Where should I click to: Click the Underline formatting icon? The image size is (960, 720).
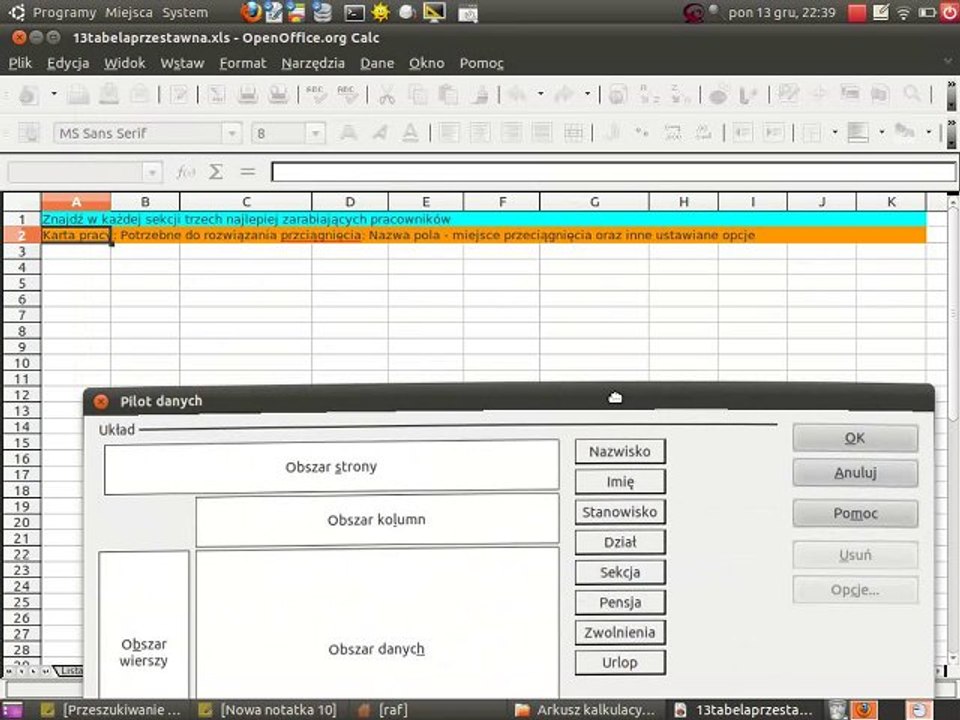click(x=410, y=133)
